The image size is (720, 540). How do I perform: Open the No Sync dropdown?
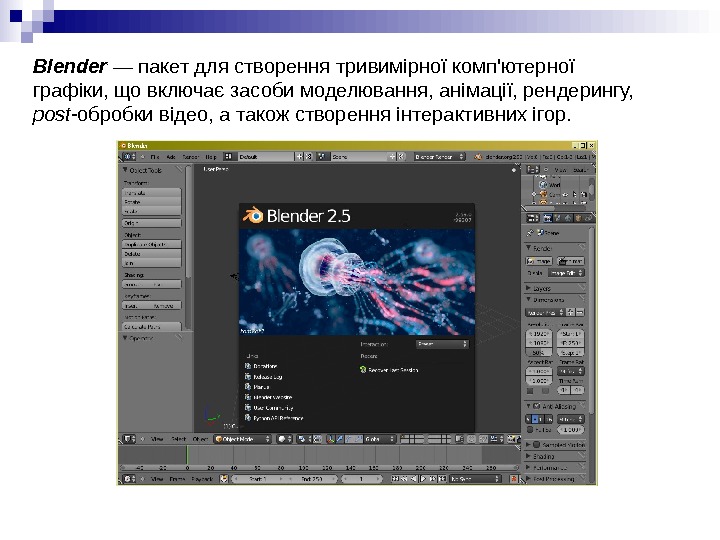[x=475, y=479]
